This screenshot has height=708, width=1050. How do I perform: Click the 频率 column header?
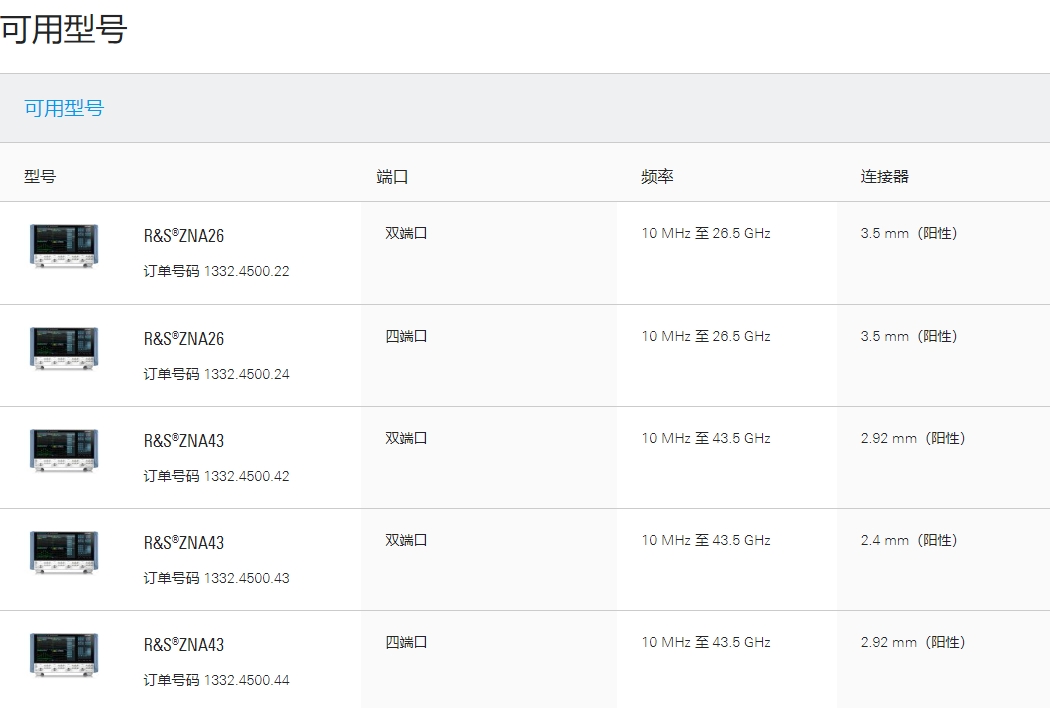(657, 177)
